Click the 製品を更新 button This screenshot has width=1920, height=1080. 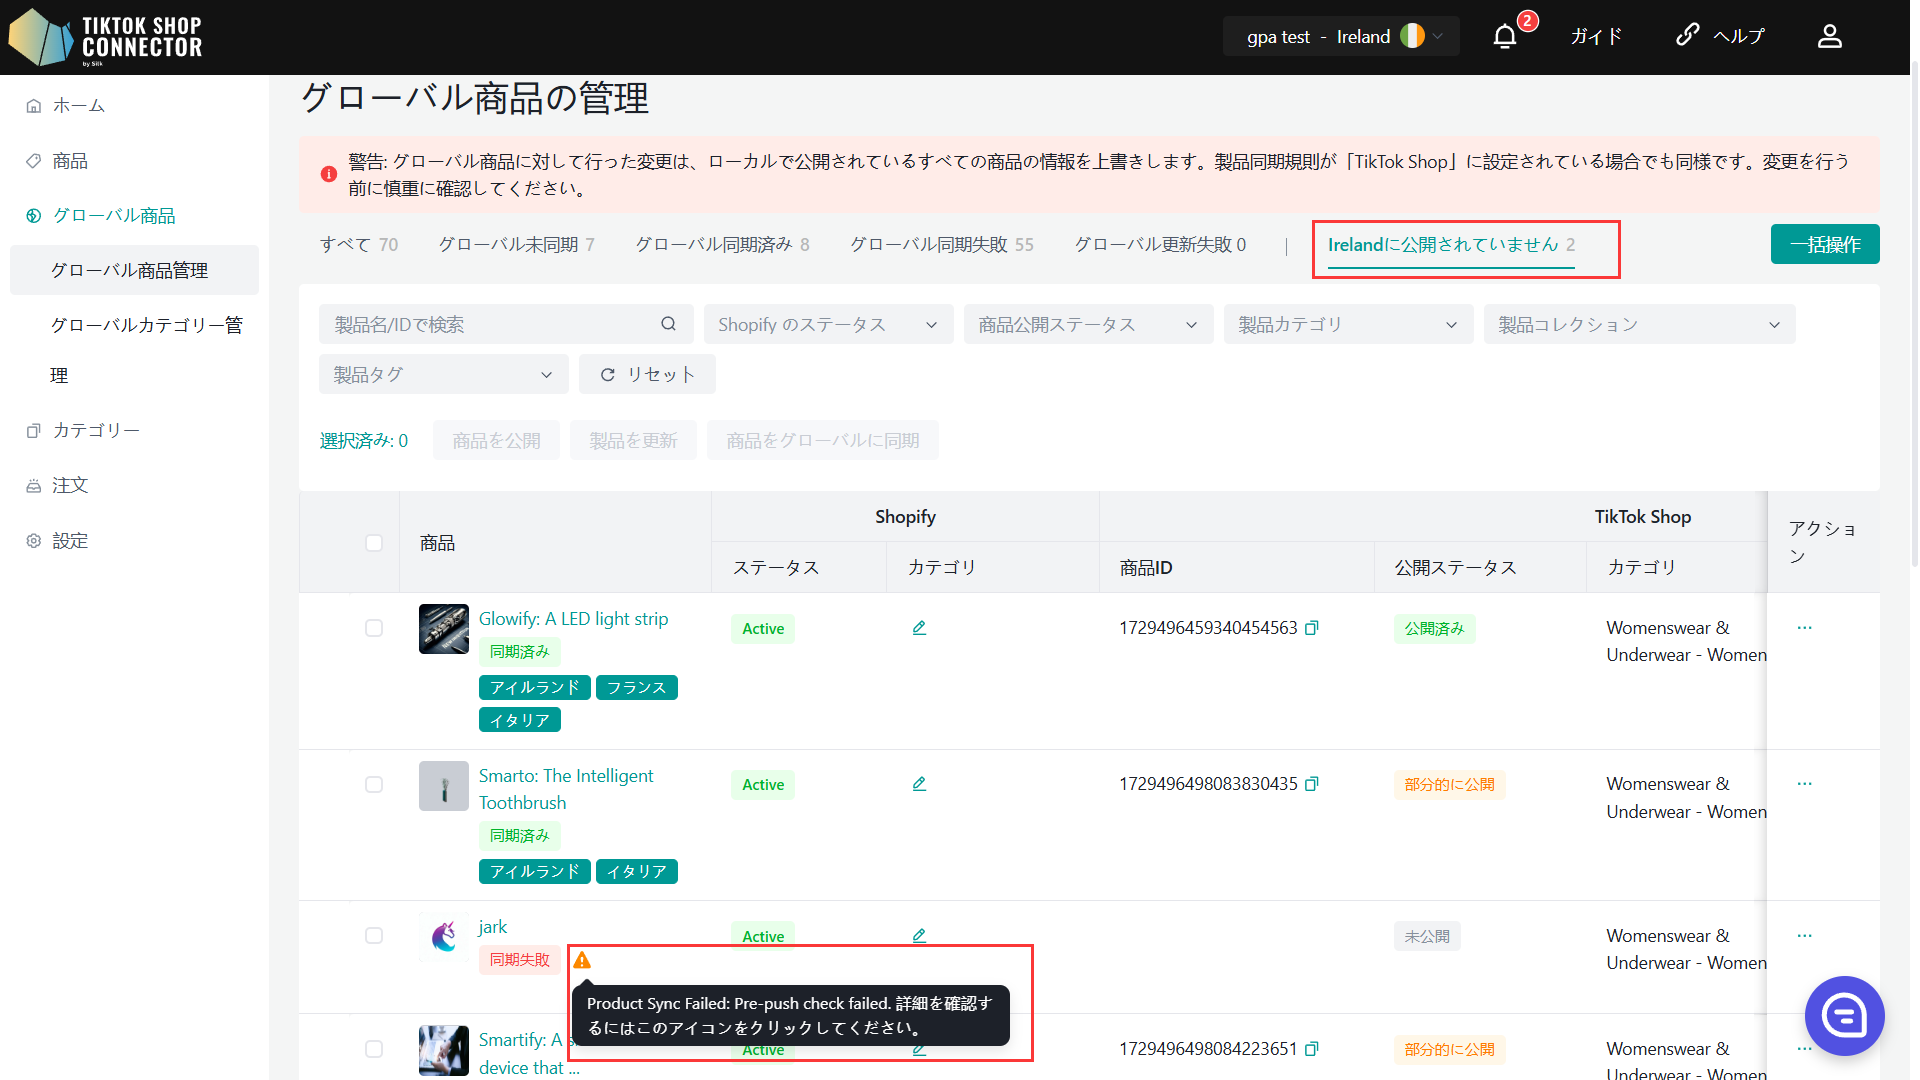[633, 441]
